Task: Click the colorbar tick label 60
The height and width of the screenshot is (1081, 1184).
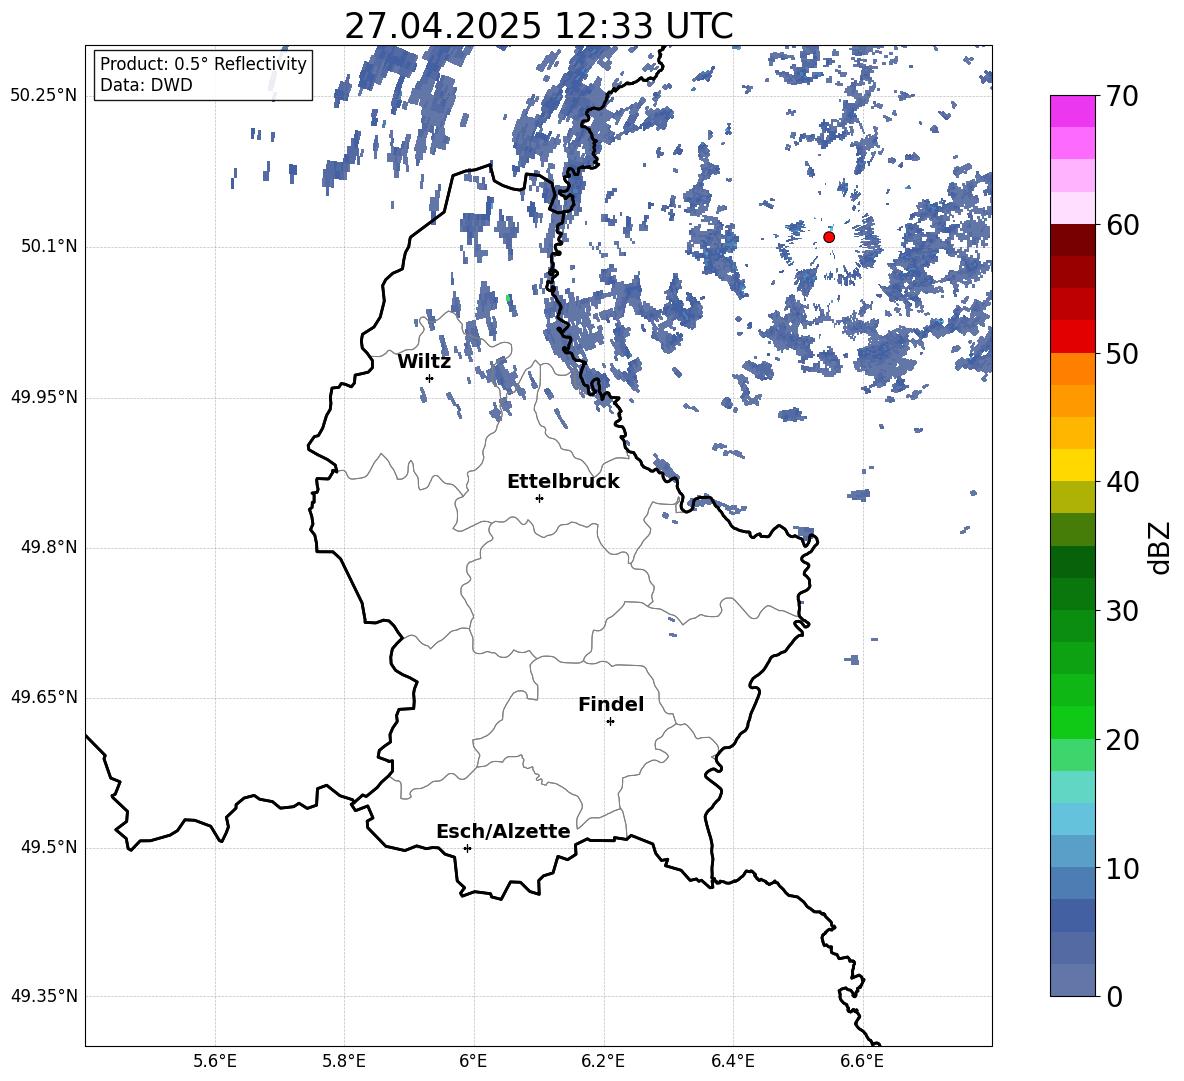Action: click(x=1122, y=225)
